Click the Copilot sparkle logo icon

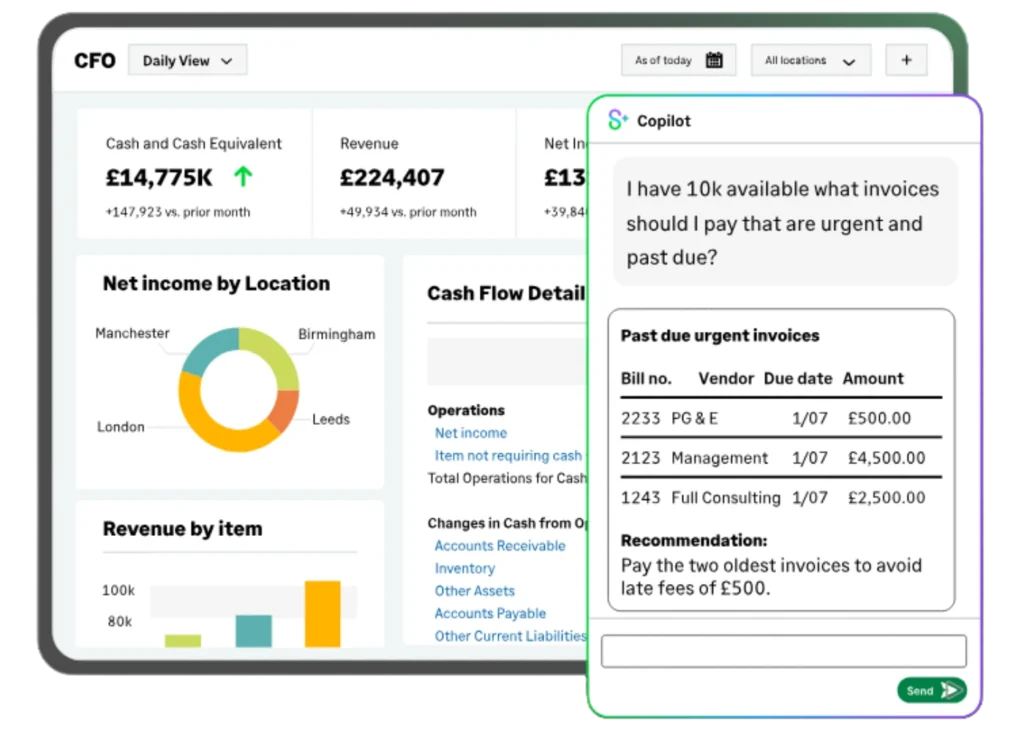617,120
